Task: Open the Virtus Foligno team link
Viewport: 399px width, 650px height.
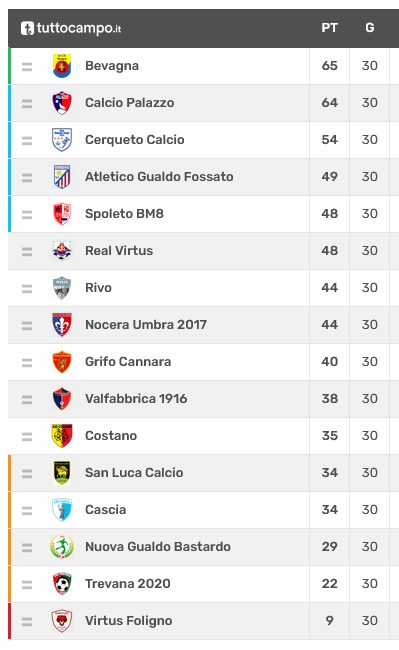Action: pyautogui.click(x=128, y=621)
